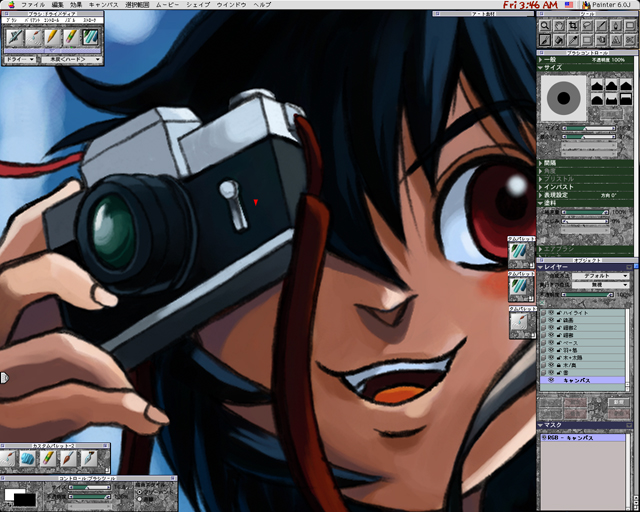The height and width of the screenshot is (512, 640).
Task: Click the layer opacity slider in レイヤー section
Action: pos(588,294)
